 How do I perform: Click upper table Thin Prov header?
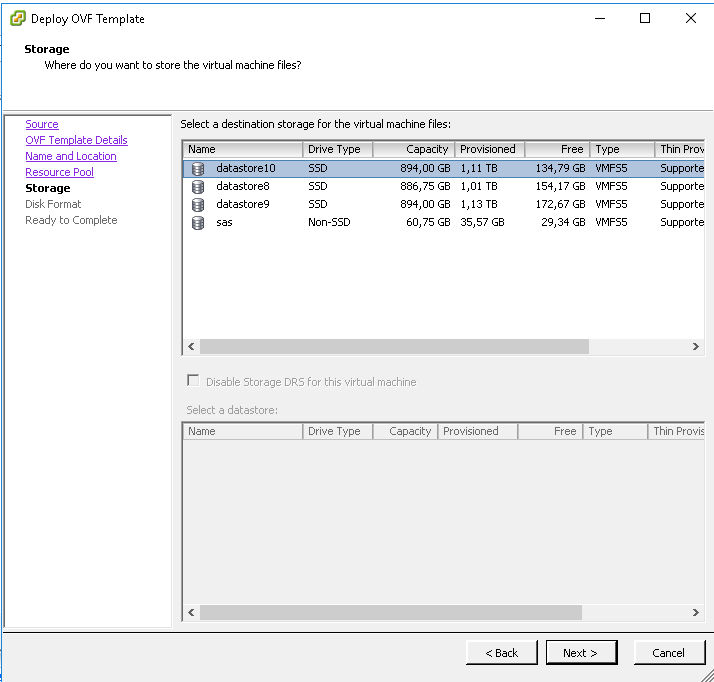pyautogui.click(x=680, y=149)
